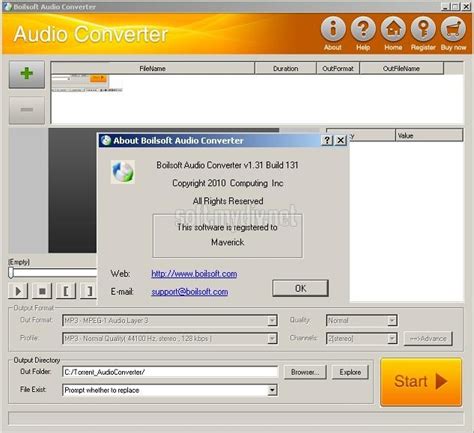The image size is (474, 433).
Task: Click 'Boilsoft Audio Converter v1.31 Build 131' text
Action: pyautogui.click(x=228, y=165)
